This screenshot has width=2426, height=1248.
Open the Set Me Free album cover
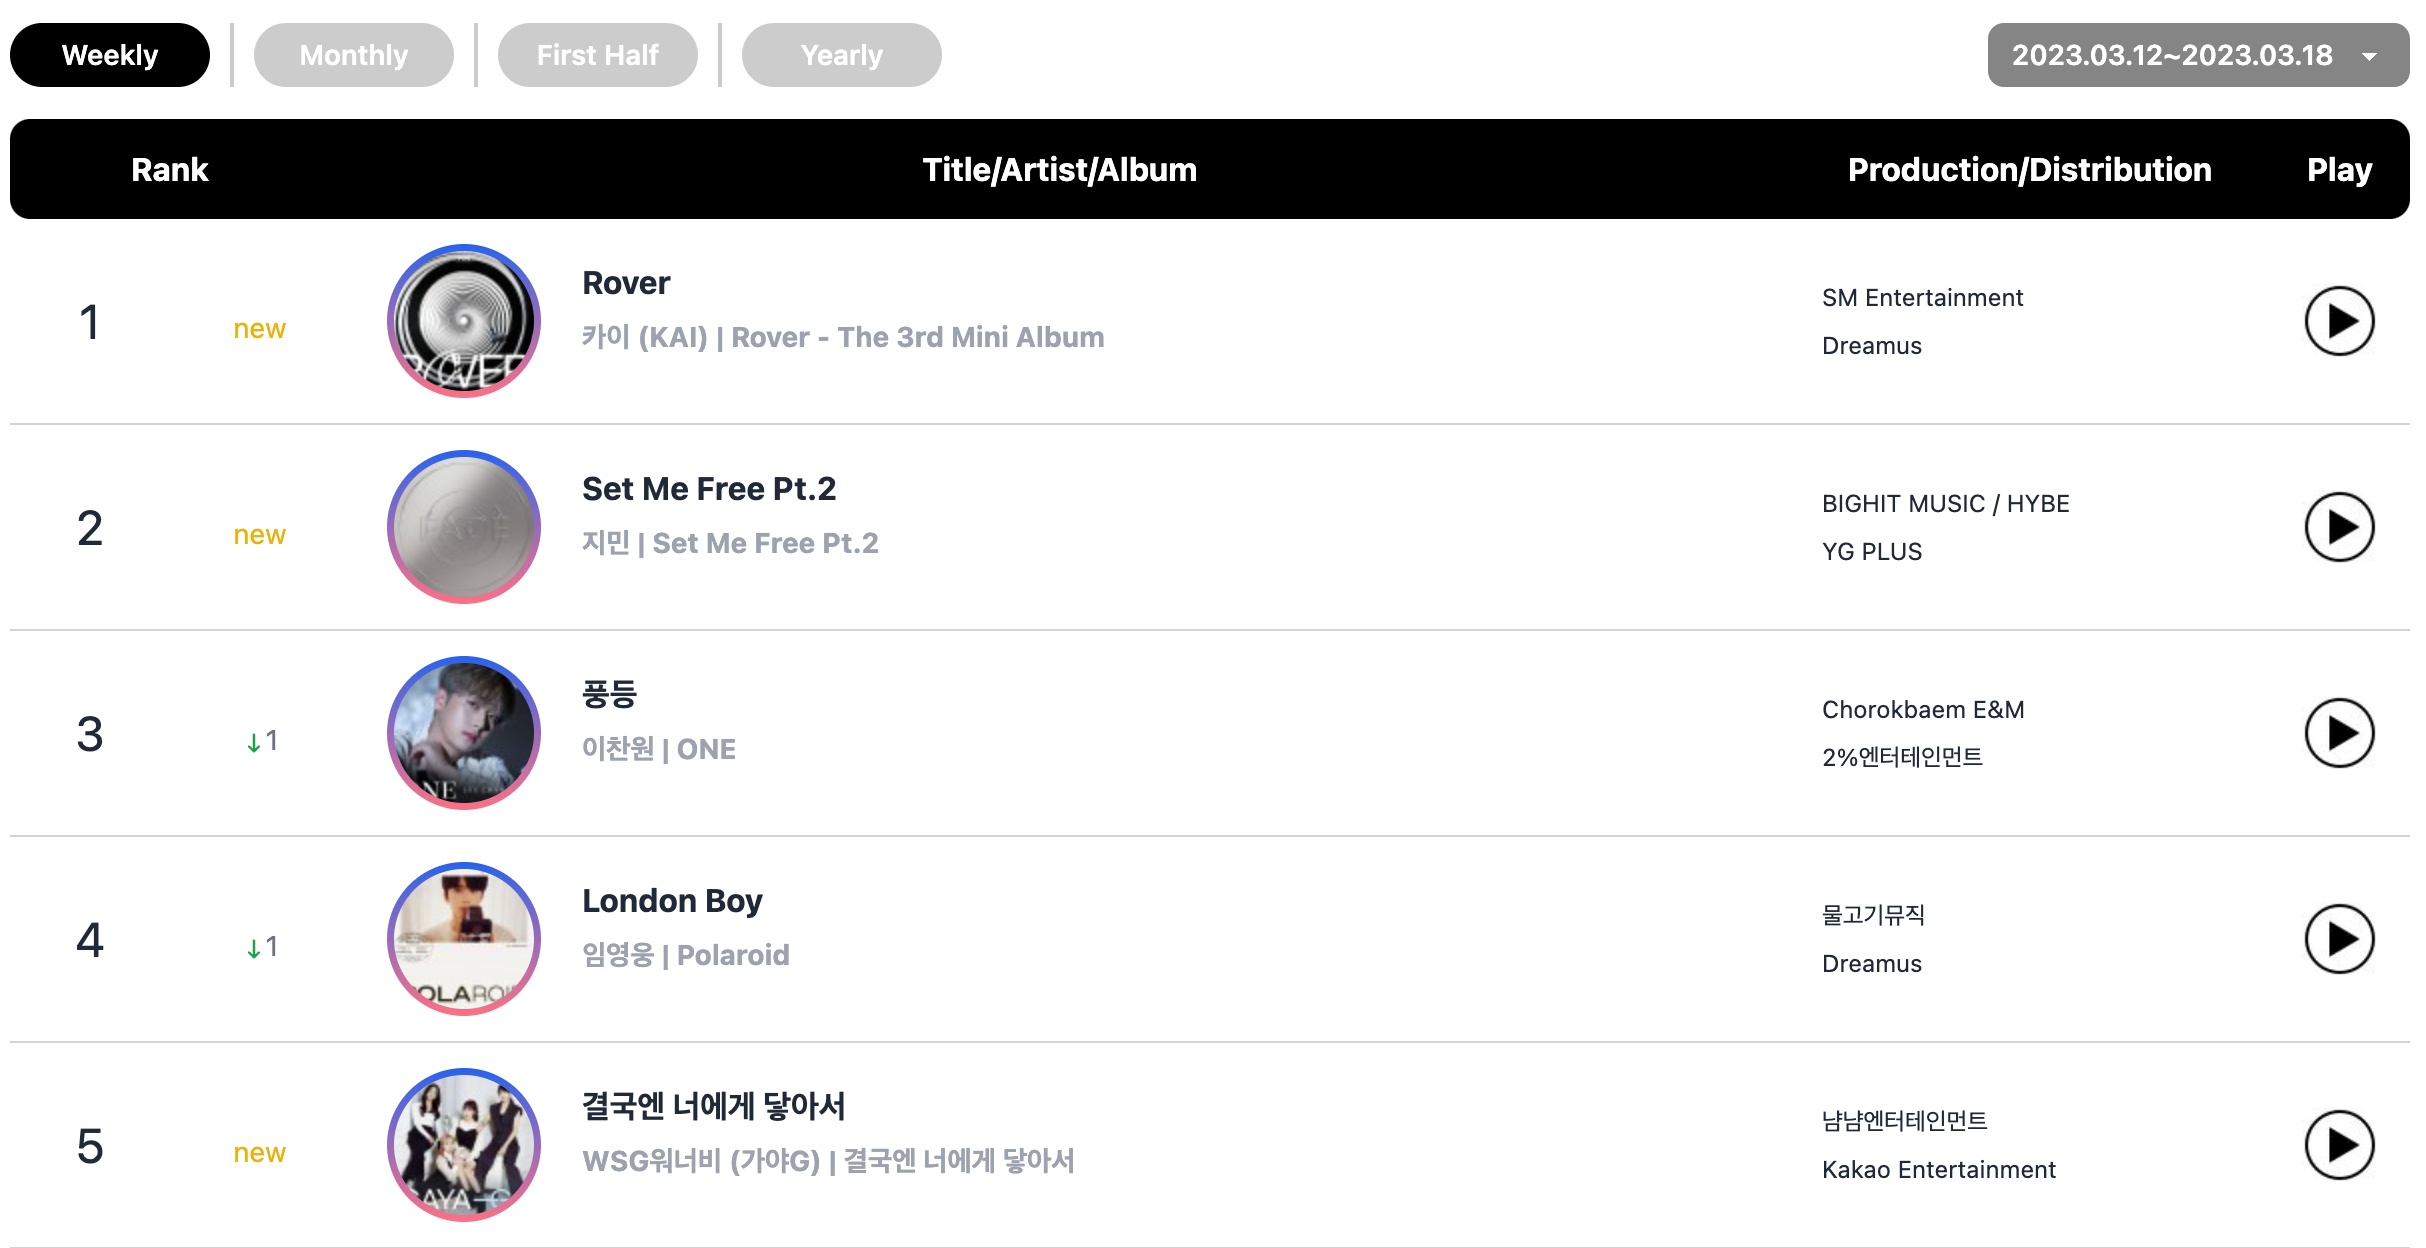(x=464, y=527)
